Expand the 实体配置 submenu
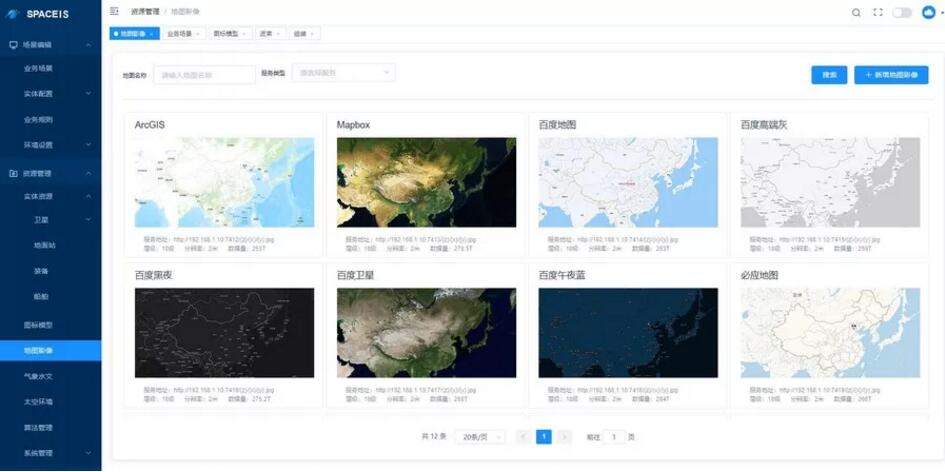Viewport: 945px width, 472px height. (x=88, y=93)
